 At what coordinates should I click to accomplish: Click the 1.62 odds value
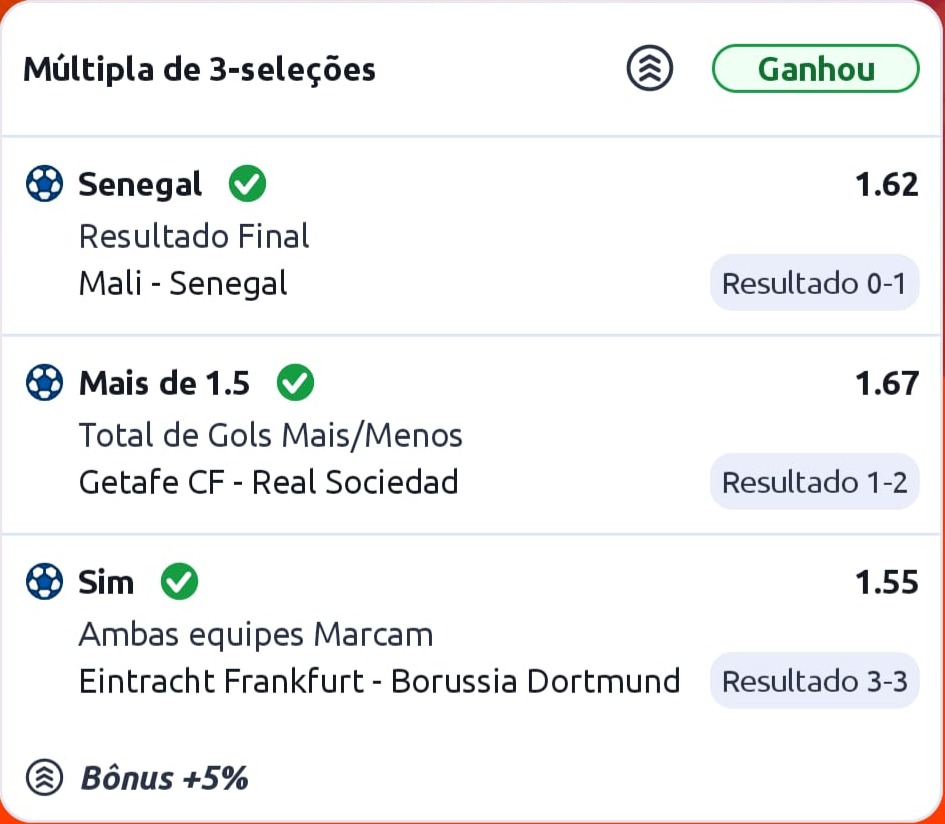click(x=886, y=185)
